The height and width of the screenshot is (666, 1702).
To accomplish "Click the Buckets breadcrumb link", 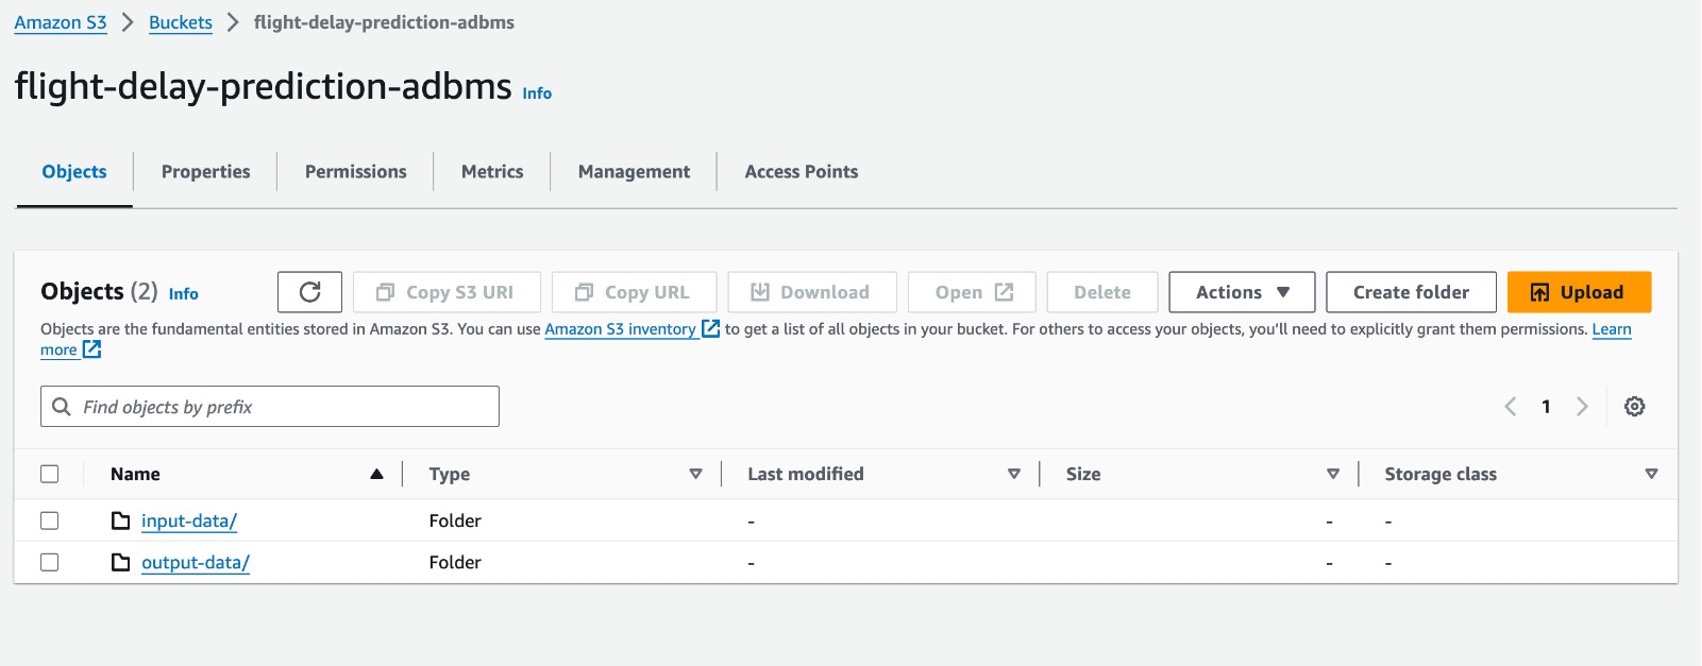I will 180,22.
